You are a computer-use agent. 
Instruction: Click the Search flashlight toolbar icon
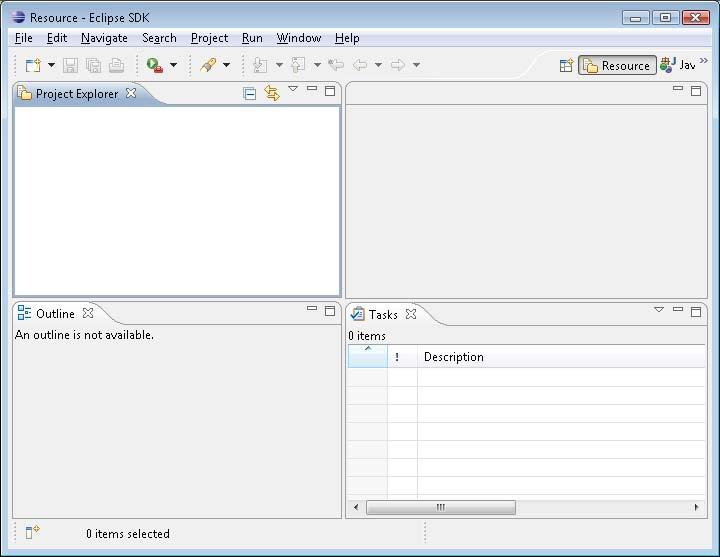[208, 65]
